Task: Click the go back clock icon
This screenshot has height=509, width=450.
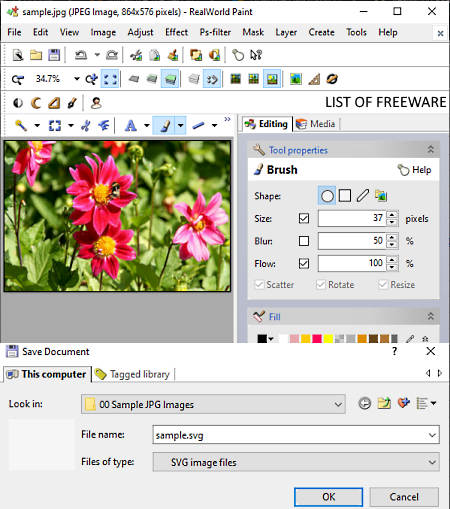Action: (365, 404)
